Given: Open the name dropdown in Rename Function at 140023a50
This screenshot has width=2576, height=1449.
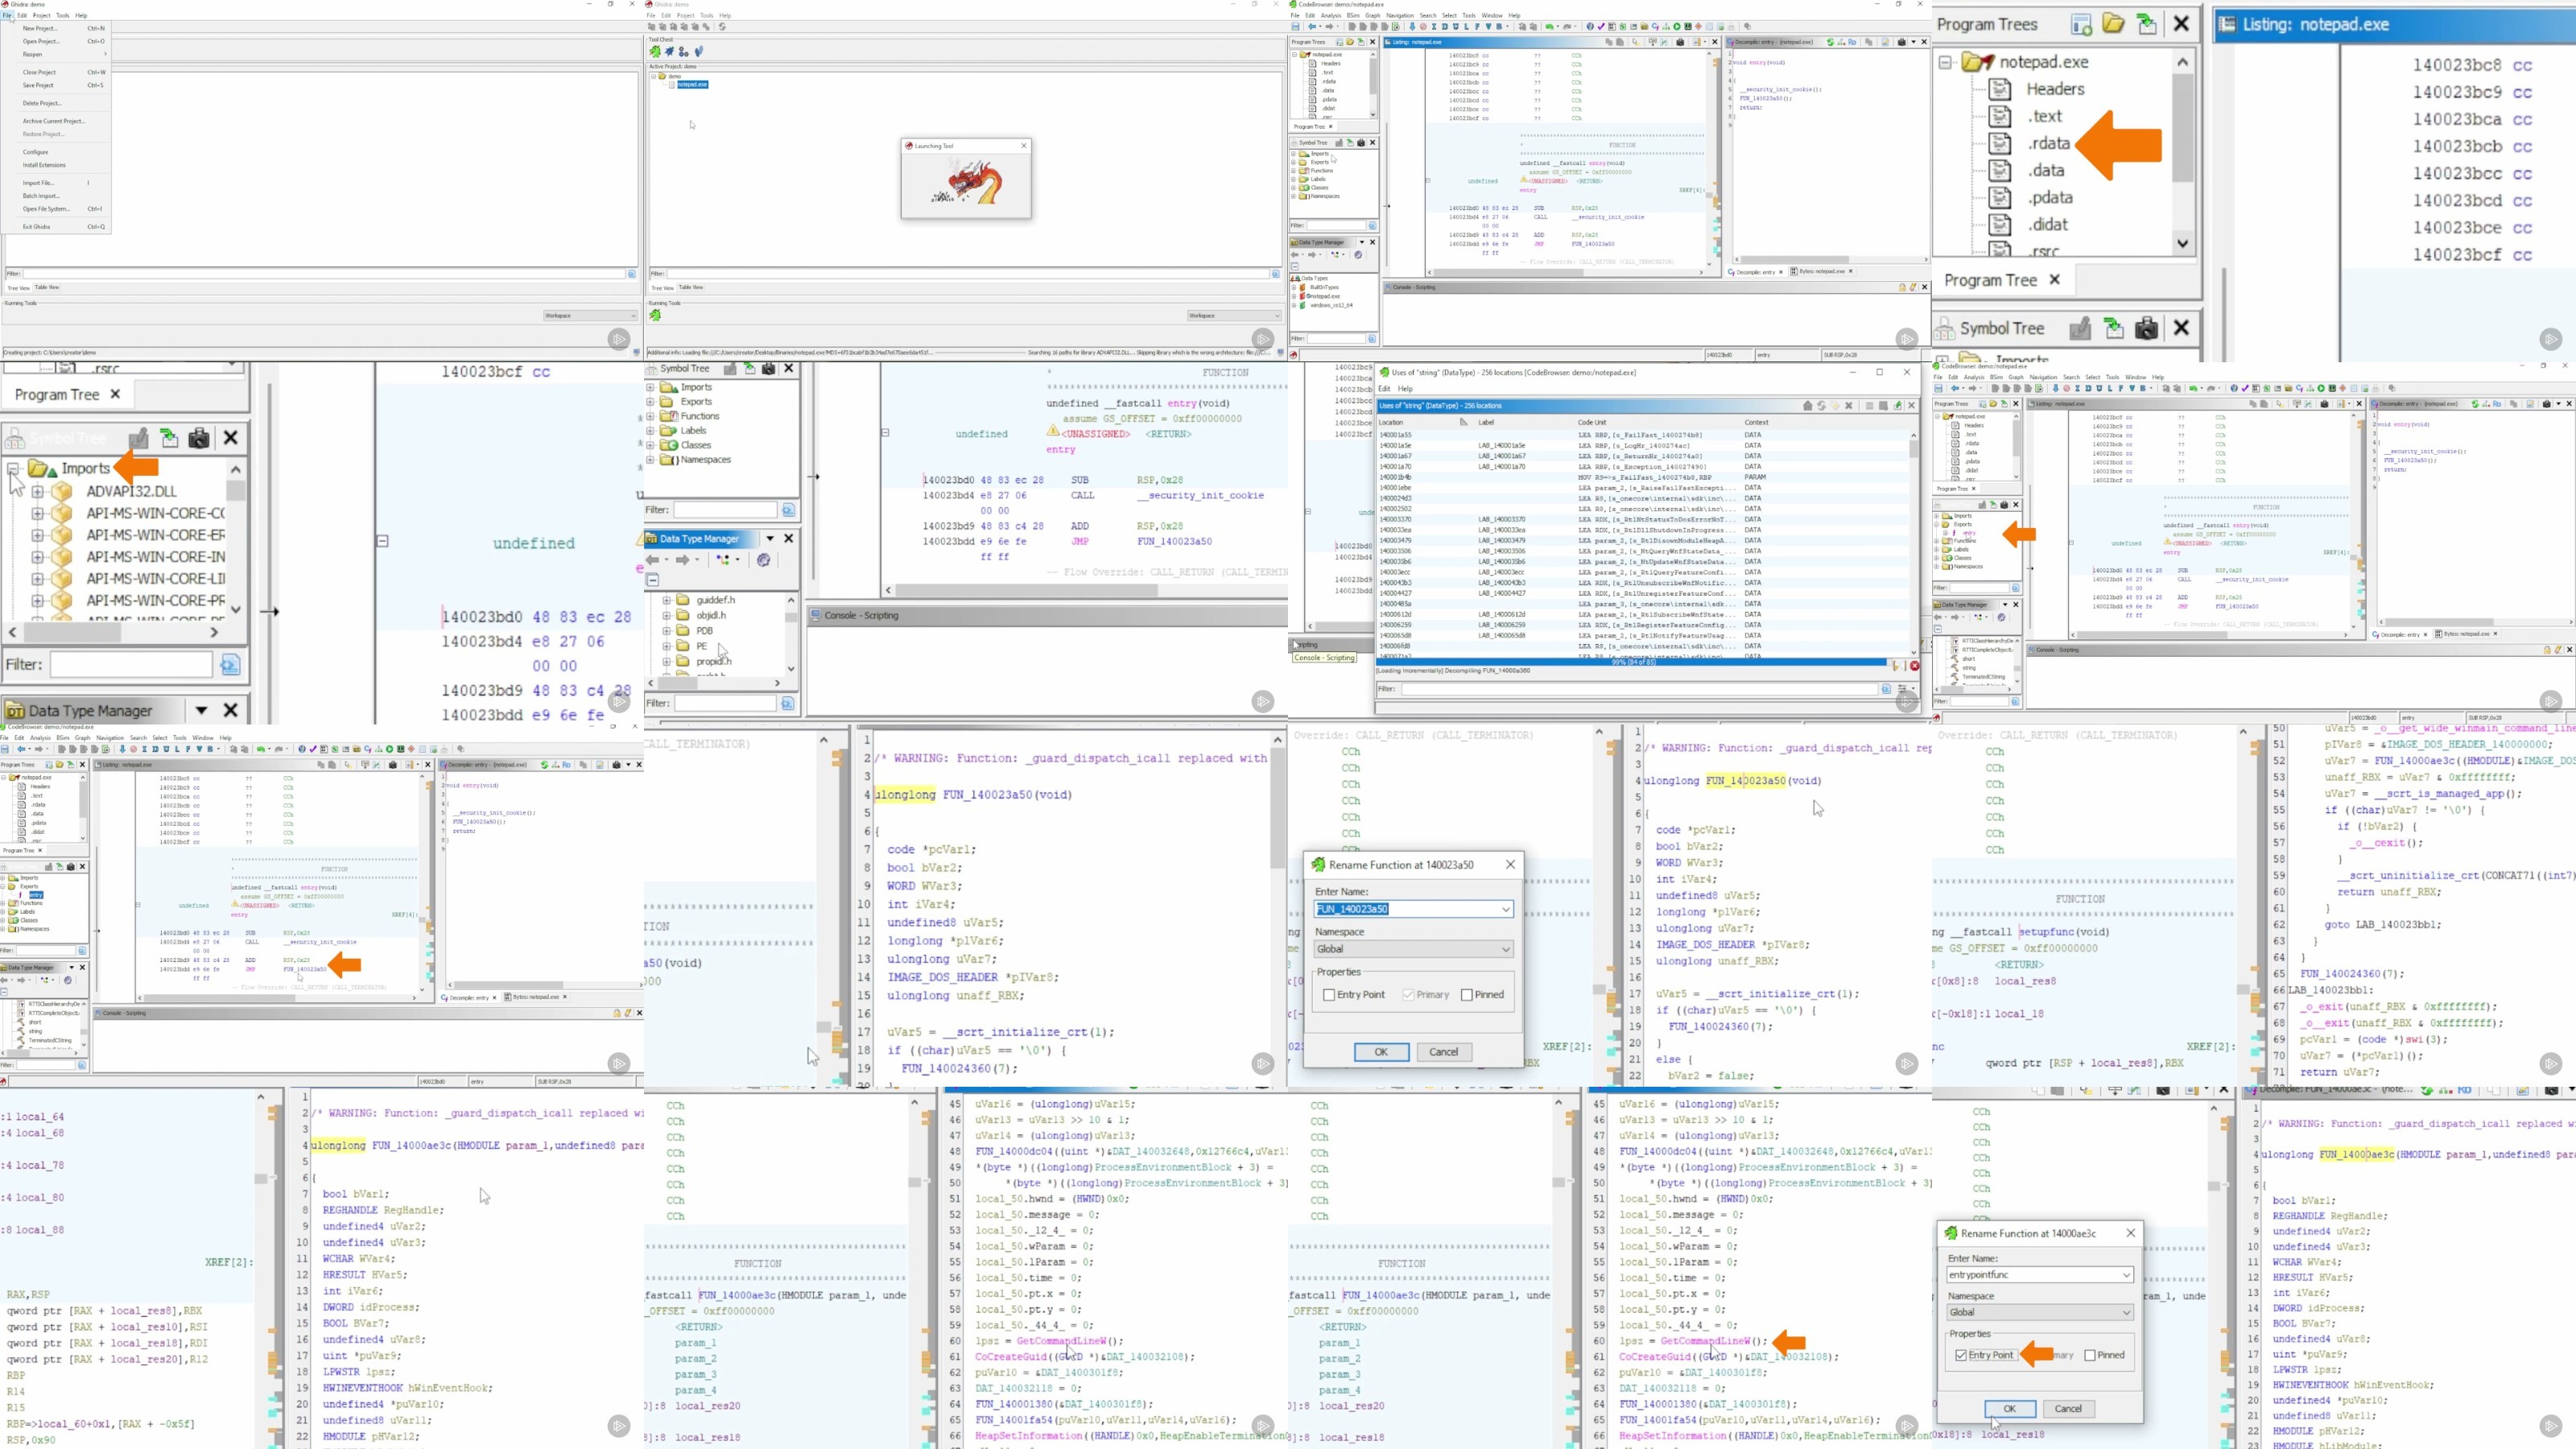Looking at the screenshot, I should [1505, 909].
